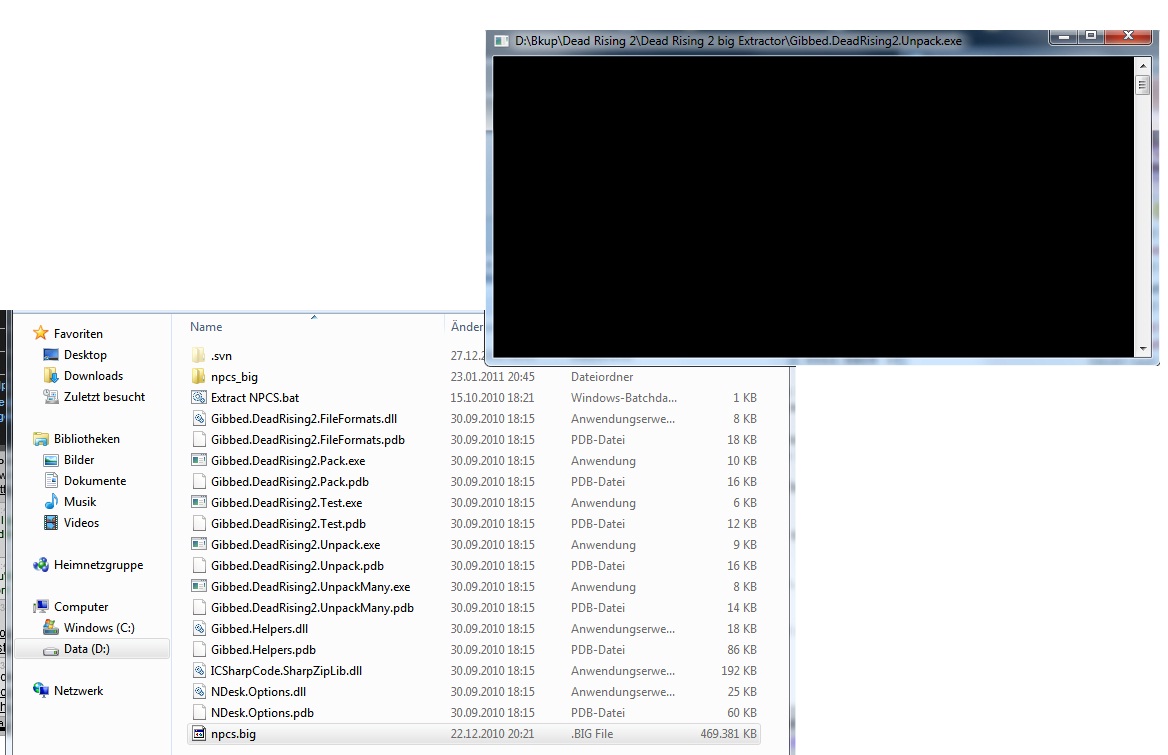The height and width of the screenshot is (755, 1168).
Task: Open the Bilder library
Action: click(79, 459)
